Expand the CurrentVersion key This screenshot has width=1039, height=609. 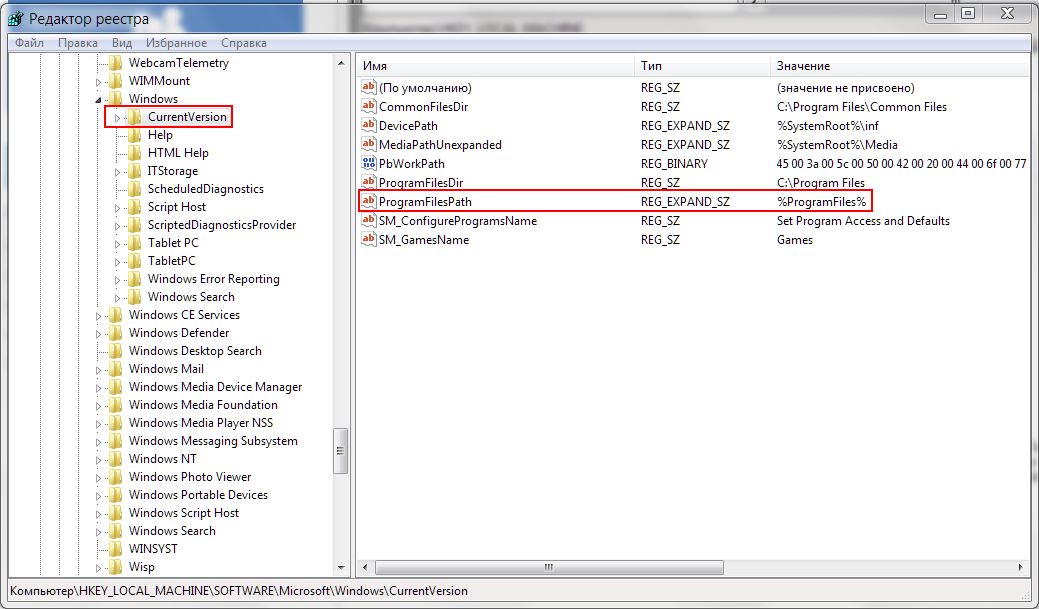click(x=117, y=118)
